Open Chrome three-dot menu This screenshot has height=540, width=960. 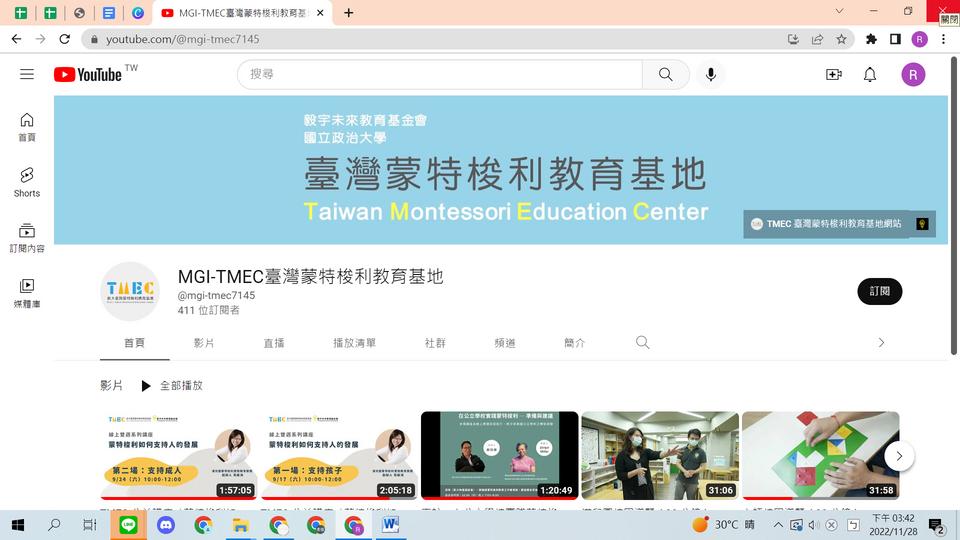pyautogui.click(x=943, y=39)
